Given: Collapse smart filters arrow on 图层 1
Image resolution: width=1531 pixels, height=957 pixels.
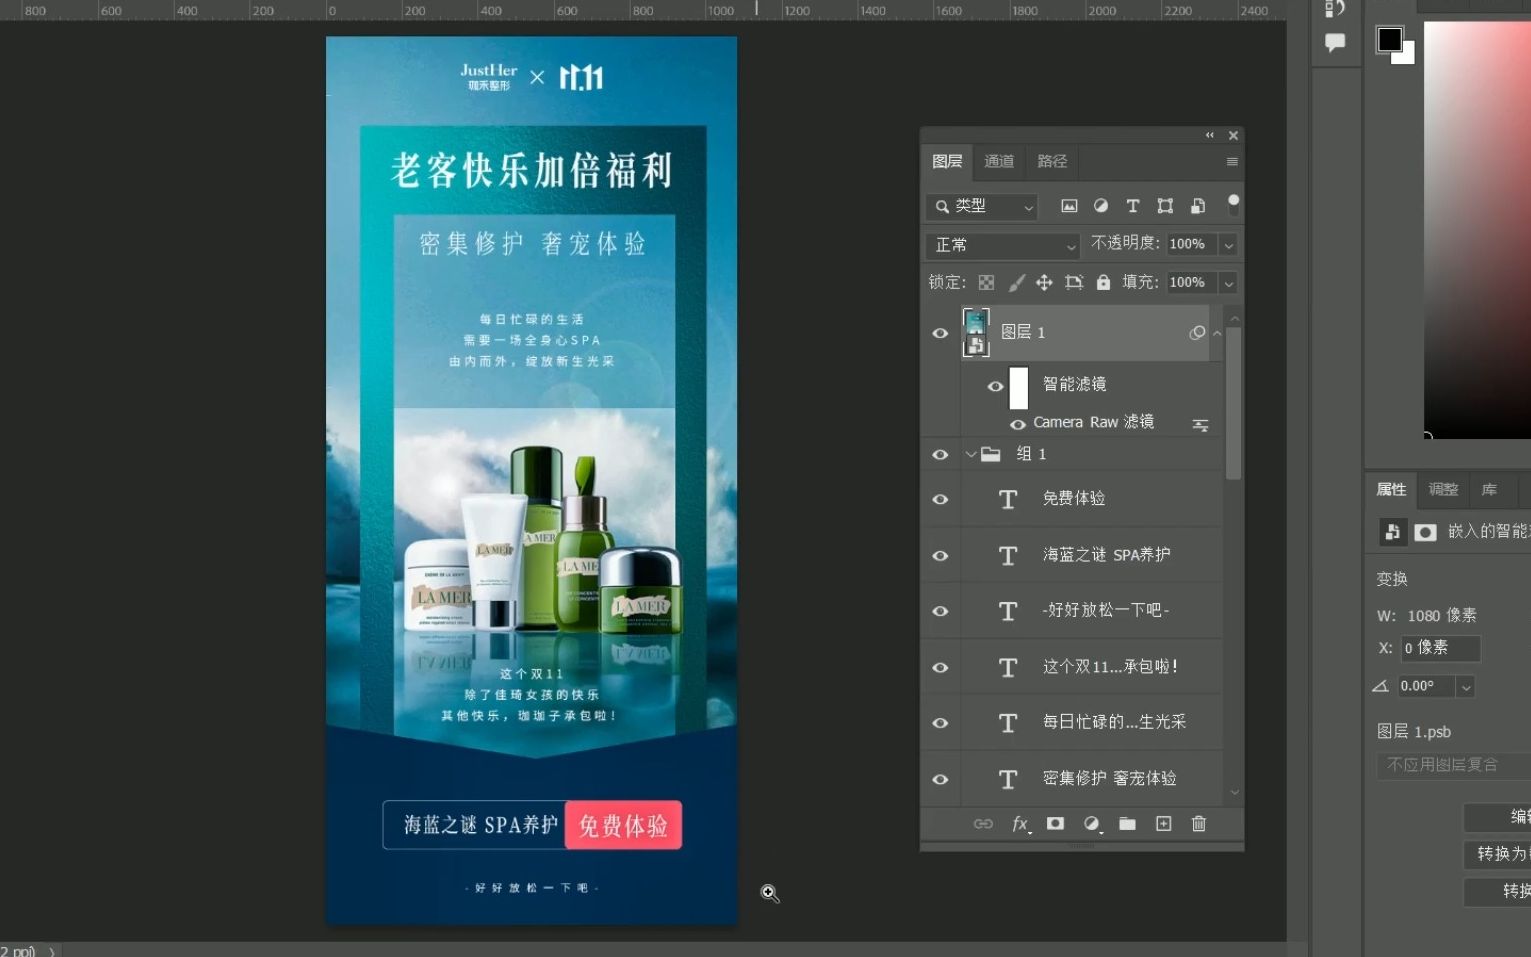Looking at the screenshot, I should (1217, 333).
